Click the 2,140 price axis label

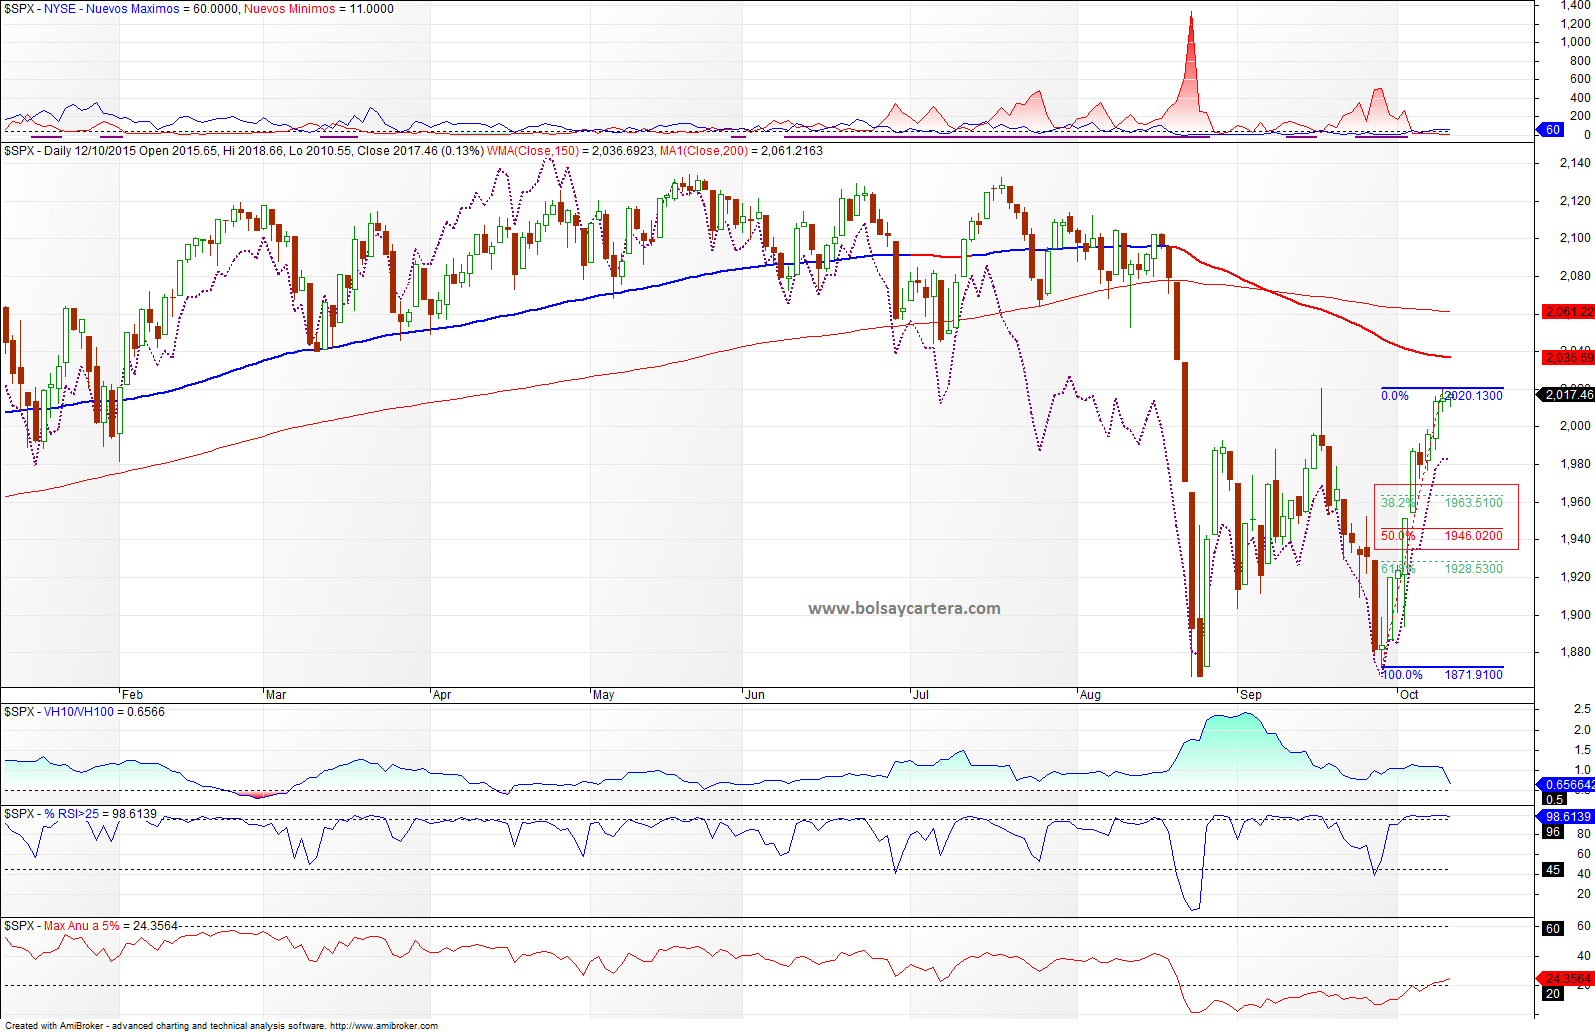(1575, 163)
